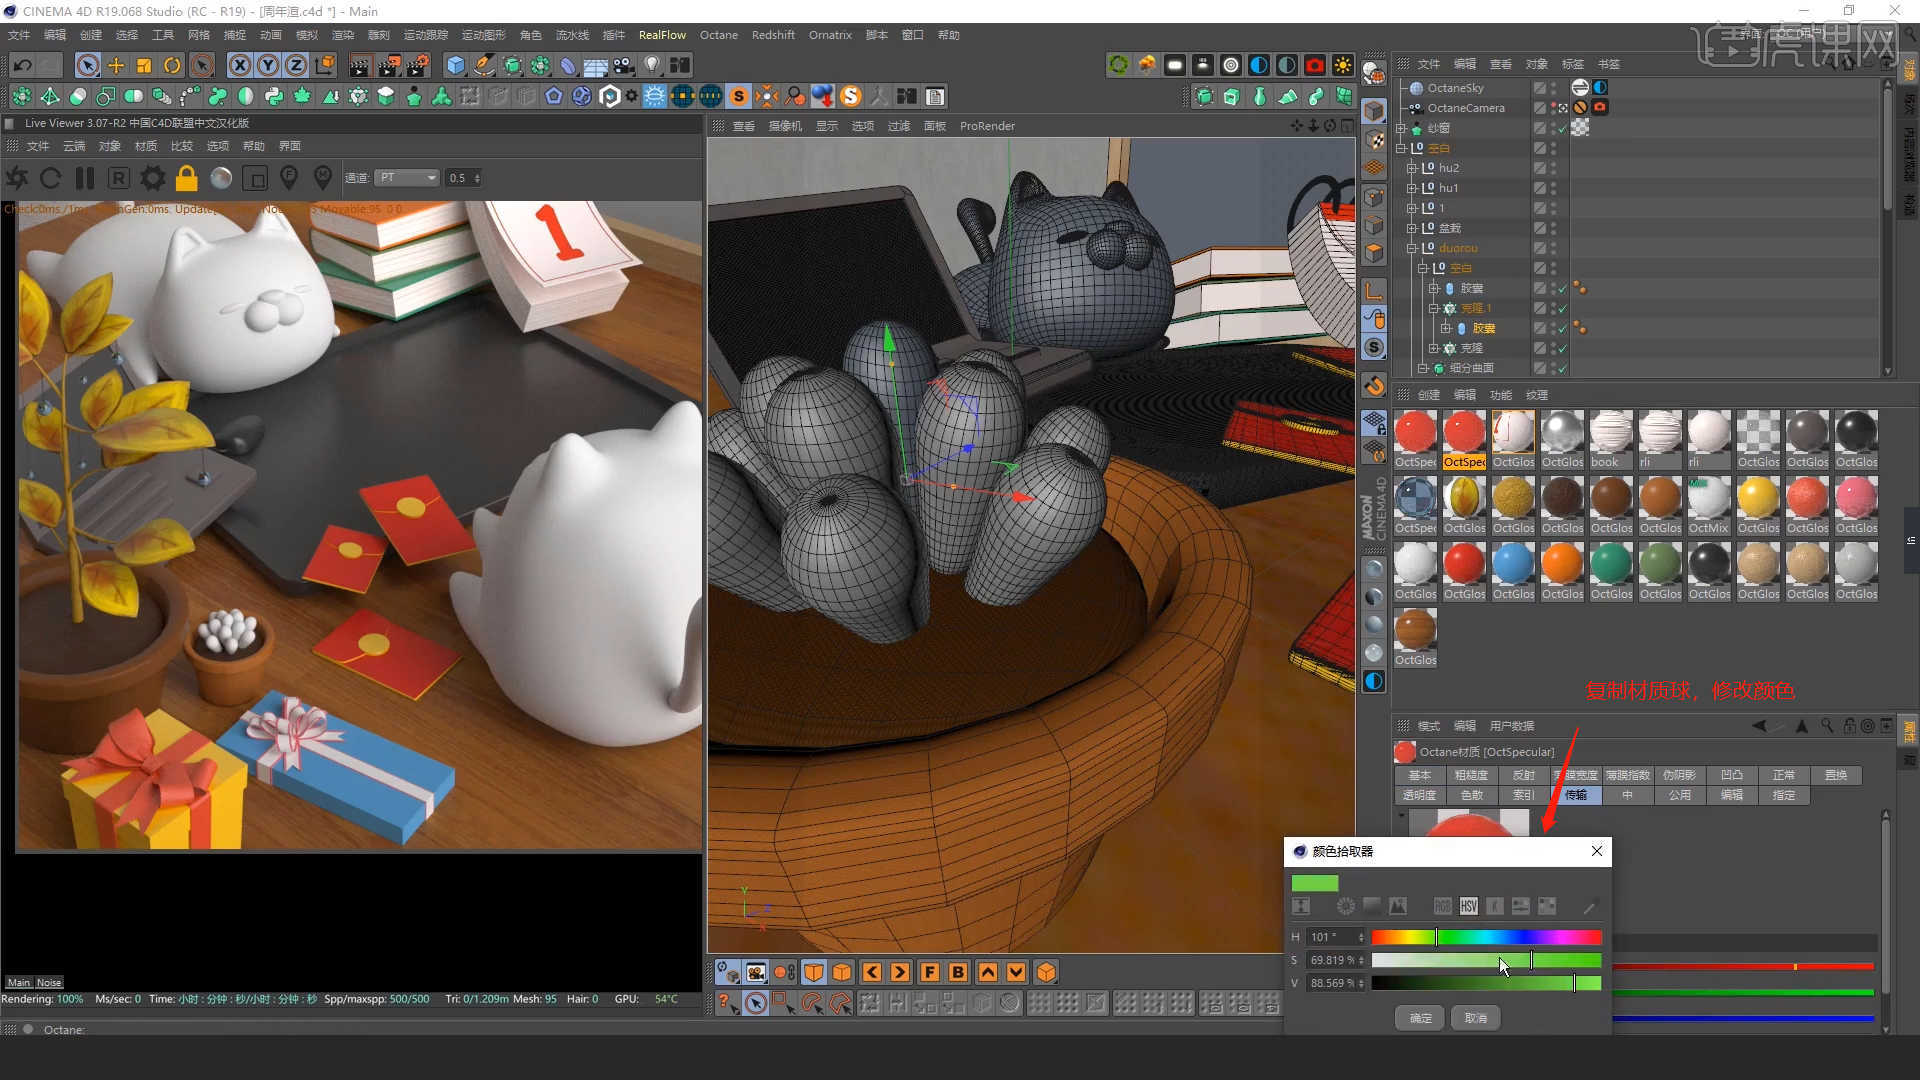The image size is (1920, 1080).
Task: Toggle the X axis lock
Action: 240,66
